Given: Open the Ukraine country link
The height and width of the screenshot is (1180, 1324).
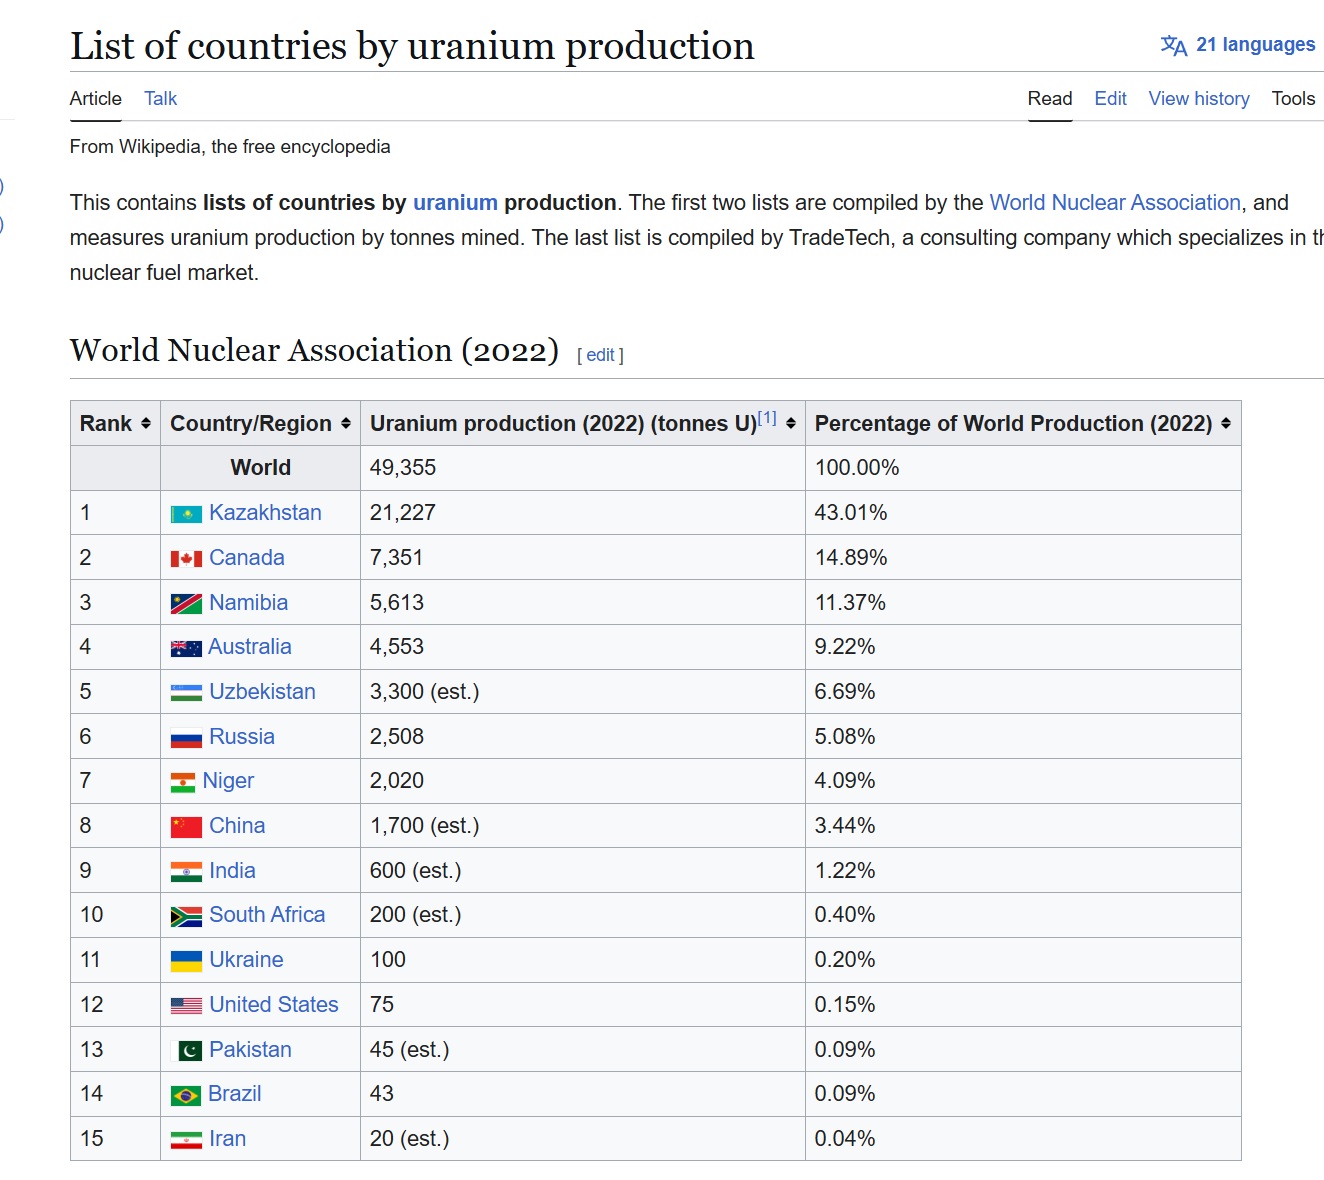Looking at the screenshot, I should pos(246,960).
